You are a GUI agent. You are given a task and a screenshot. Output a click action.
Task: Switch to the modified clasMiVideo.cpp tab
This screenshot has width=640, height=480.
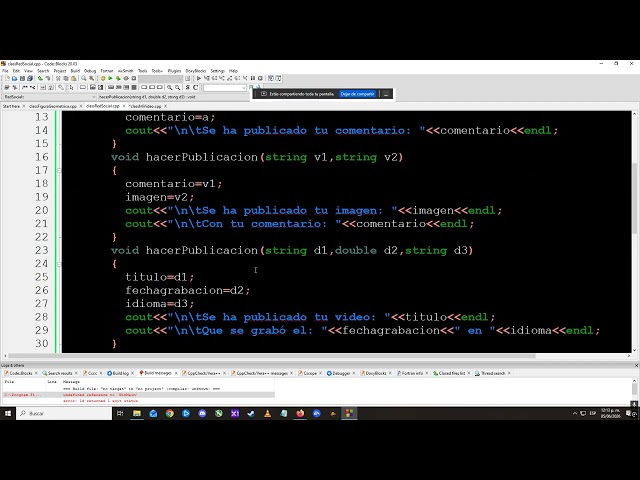point(145,106)
